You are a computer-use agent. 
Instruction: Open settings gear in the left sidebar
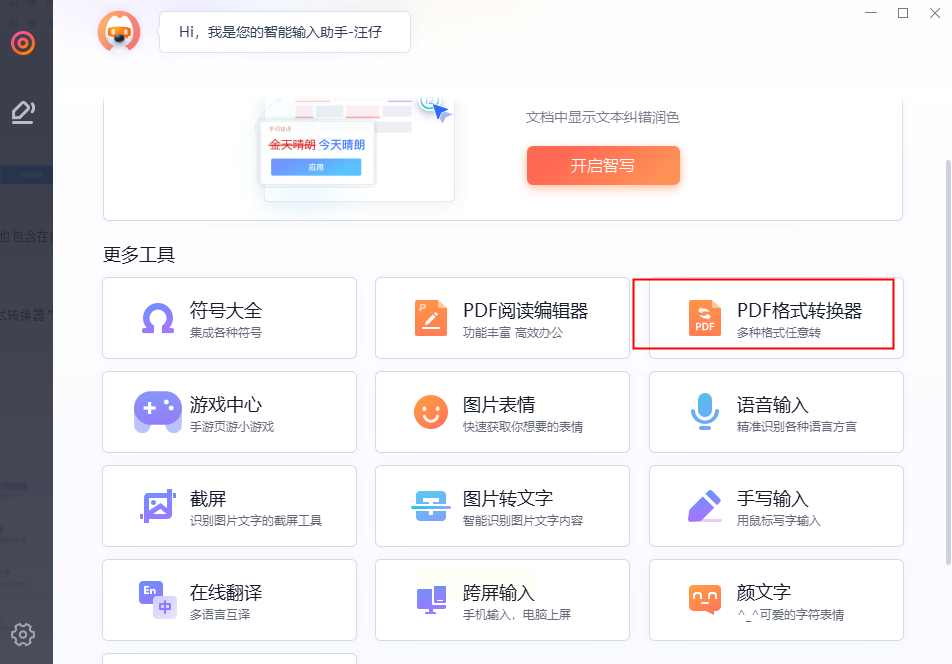[x=23, y=634]
